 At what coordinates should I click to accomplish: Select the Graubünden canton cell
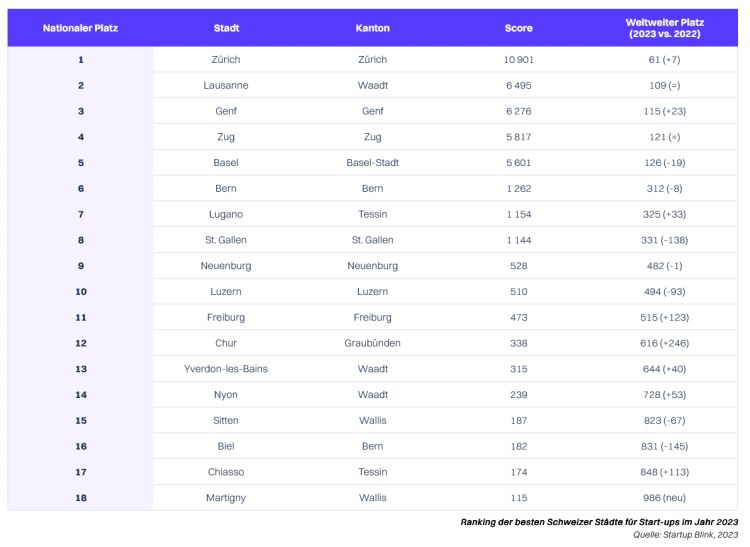pyautogui.click(x=373, y=343)
